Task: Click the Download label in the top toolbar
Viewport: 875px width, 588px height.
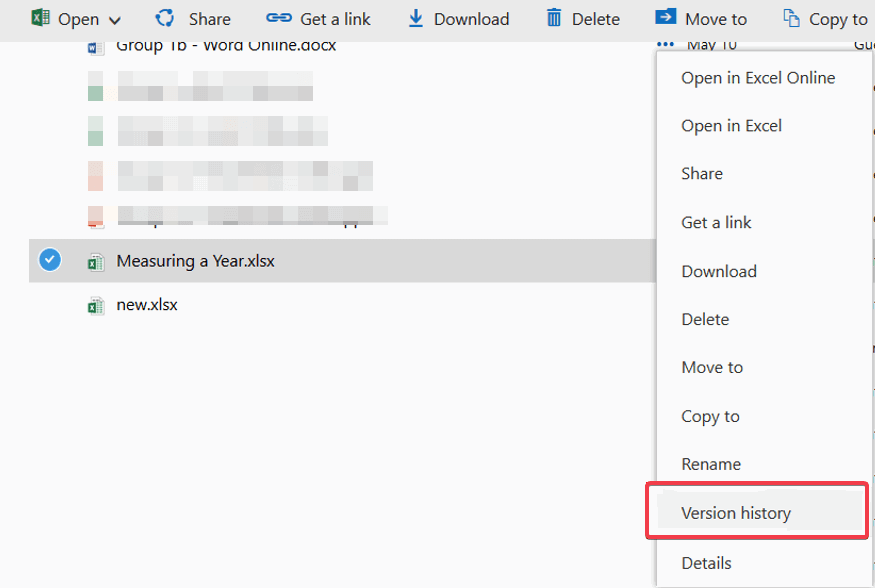Action: tap(471, 19)
